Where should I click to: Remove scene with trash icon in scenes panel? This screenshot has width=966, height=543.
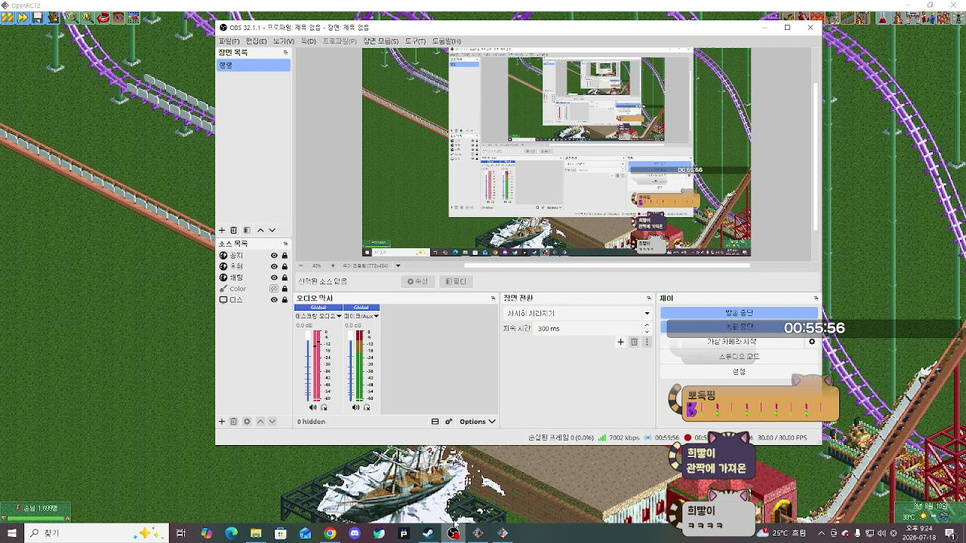(x=233, y=230)
